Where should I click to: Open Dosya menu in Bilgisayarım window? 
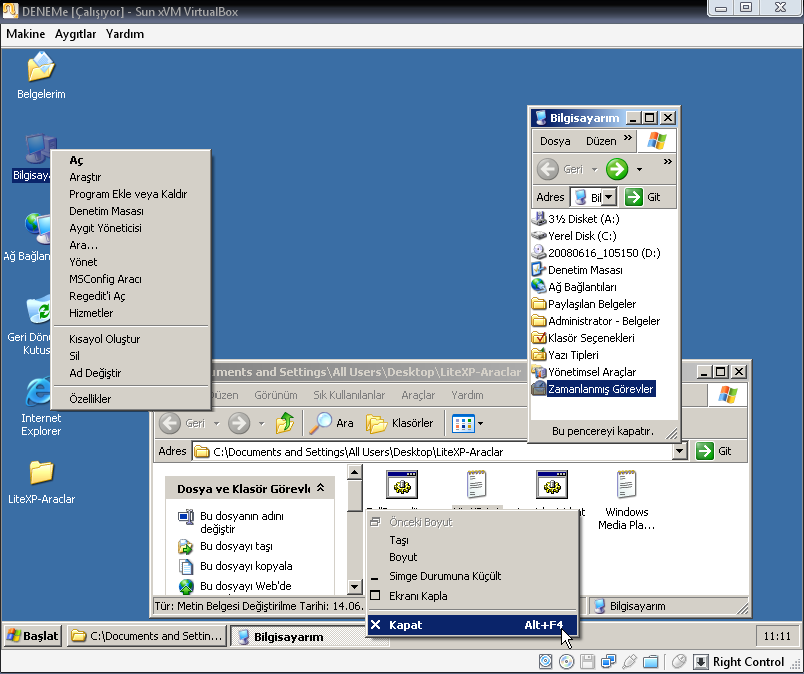(x=555, y=141)
